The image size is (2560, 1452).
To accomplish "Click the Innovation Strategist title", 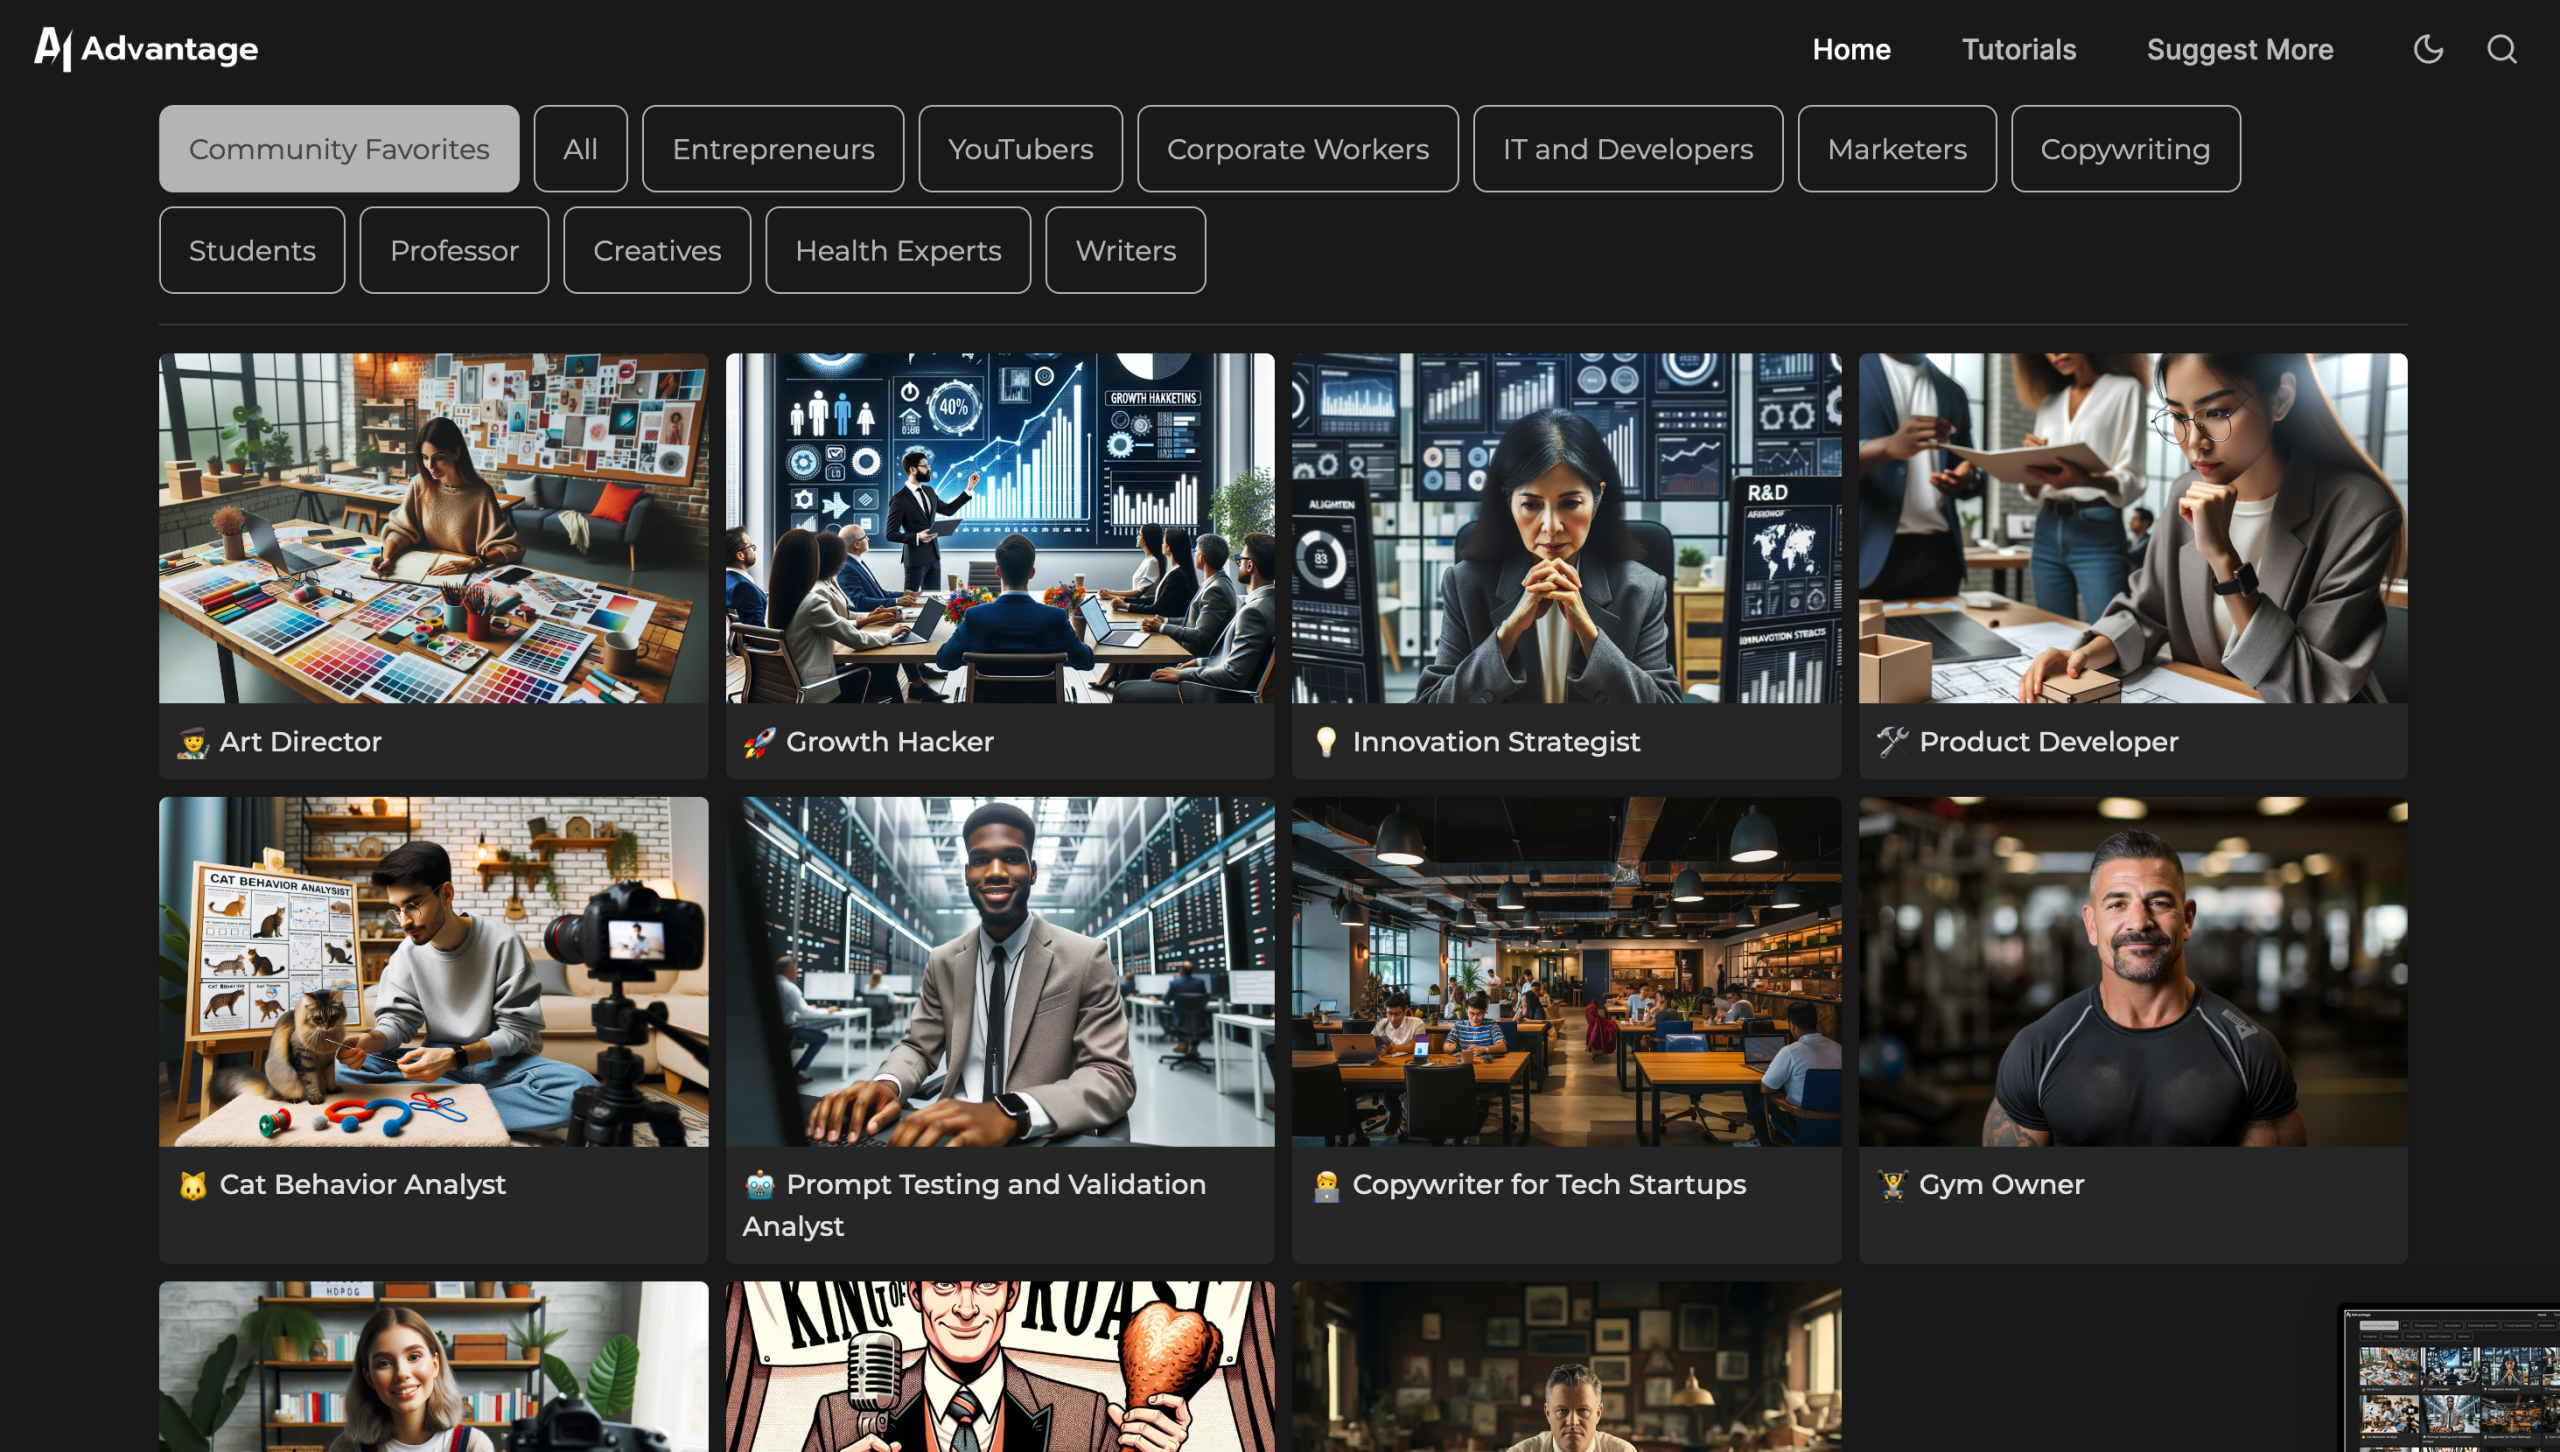I will (x=1496, y=742).
